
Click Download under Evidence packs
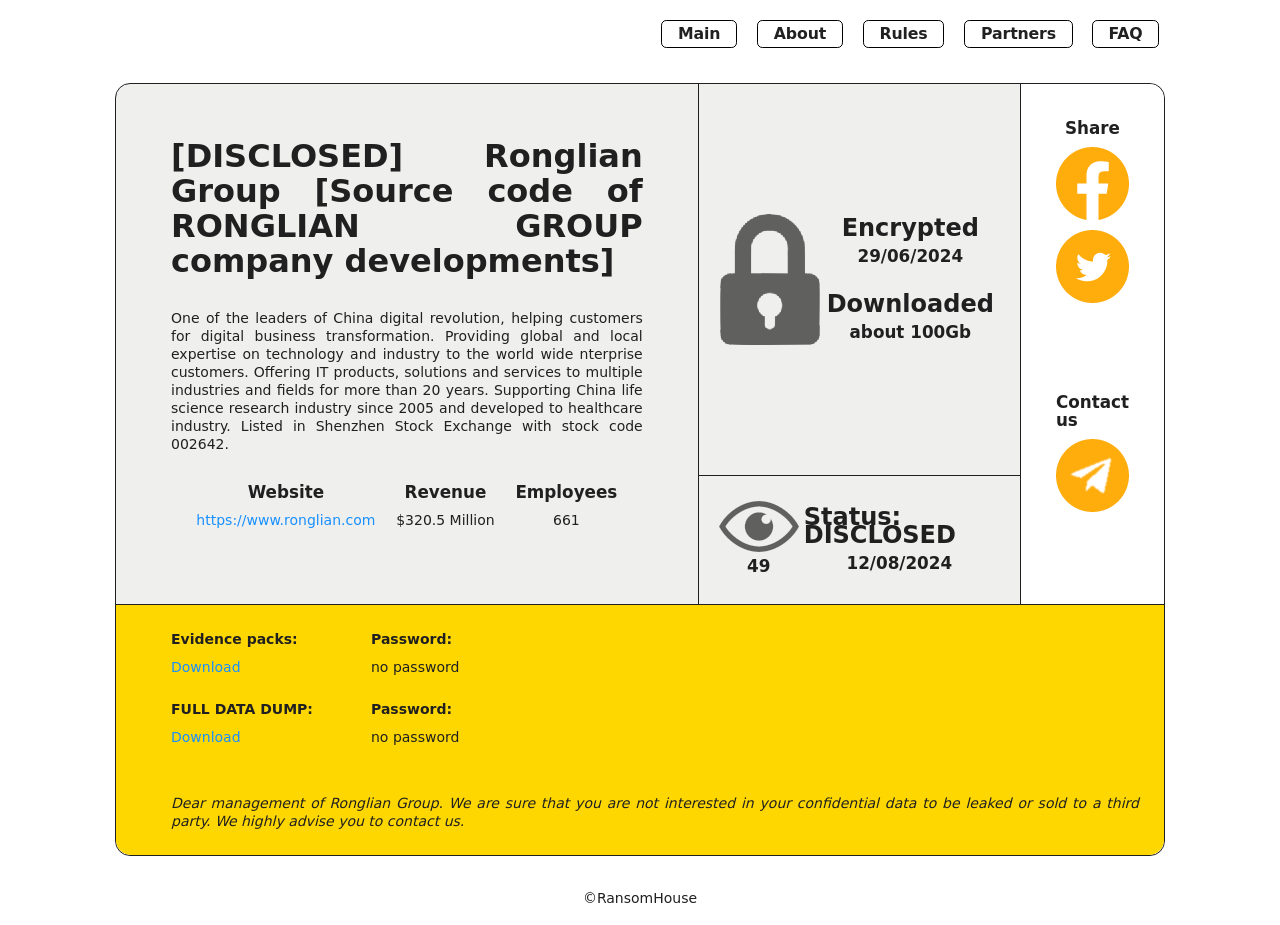click(205, 667)
